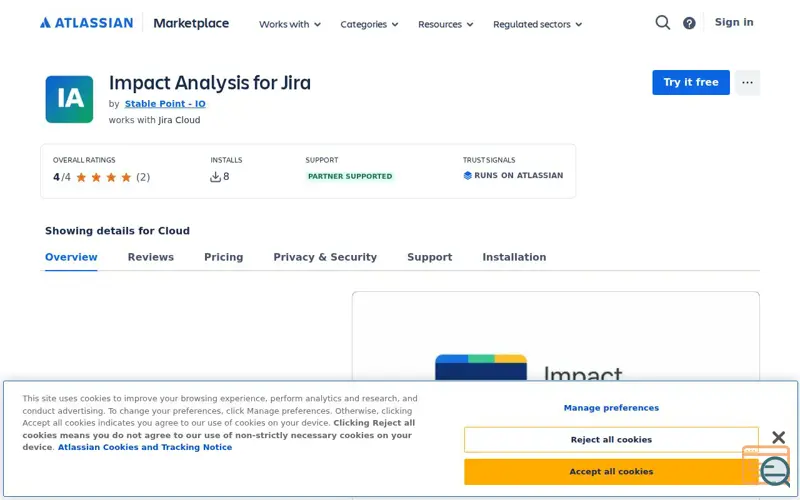This screenshot has height=500, width=800.
Task: Click the Atlassian logo
Action: click(x=87, y=23)
